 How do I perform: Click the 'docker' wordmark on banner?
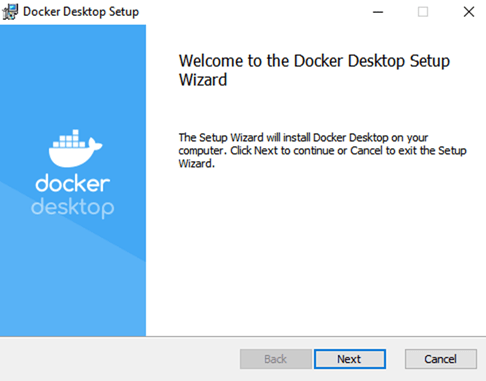(73, 183)
